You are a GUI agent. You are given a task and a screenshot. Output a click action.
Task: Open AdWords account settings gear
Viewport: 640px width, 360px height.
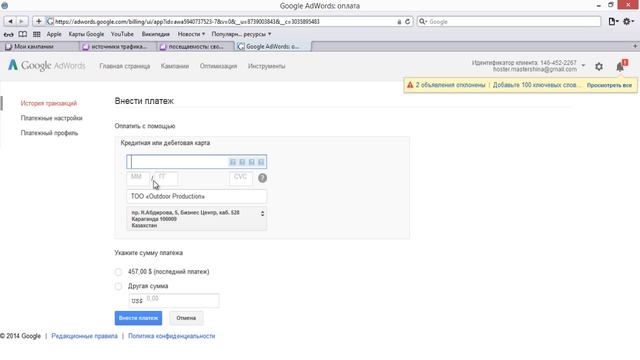click(x=599, y=67)
